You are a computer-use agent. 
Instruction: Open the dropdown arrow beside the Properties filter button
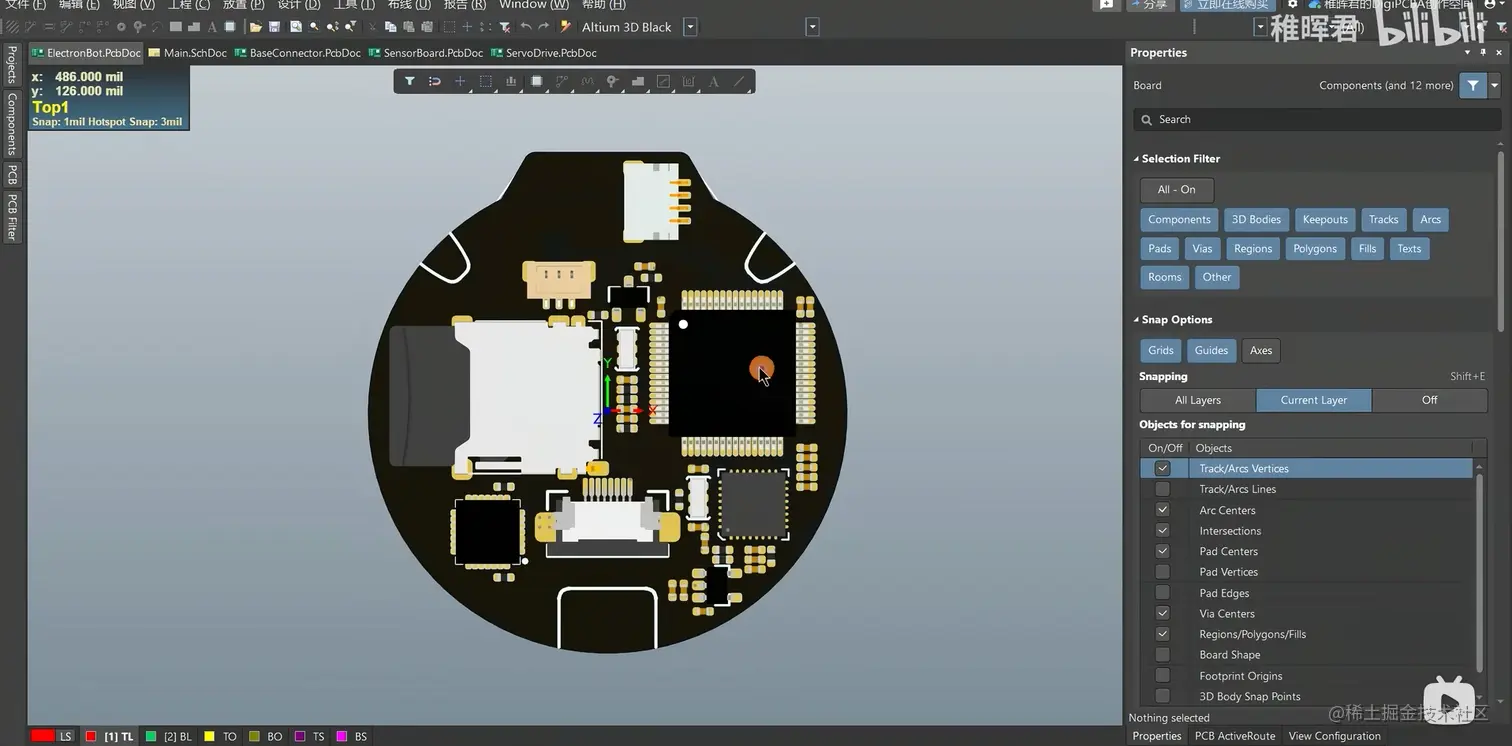pos(1495,86)
